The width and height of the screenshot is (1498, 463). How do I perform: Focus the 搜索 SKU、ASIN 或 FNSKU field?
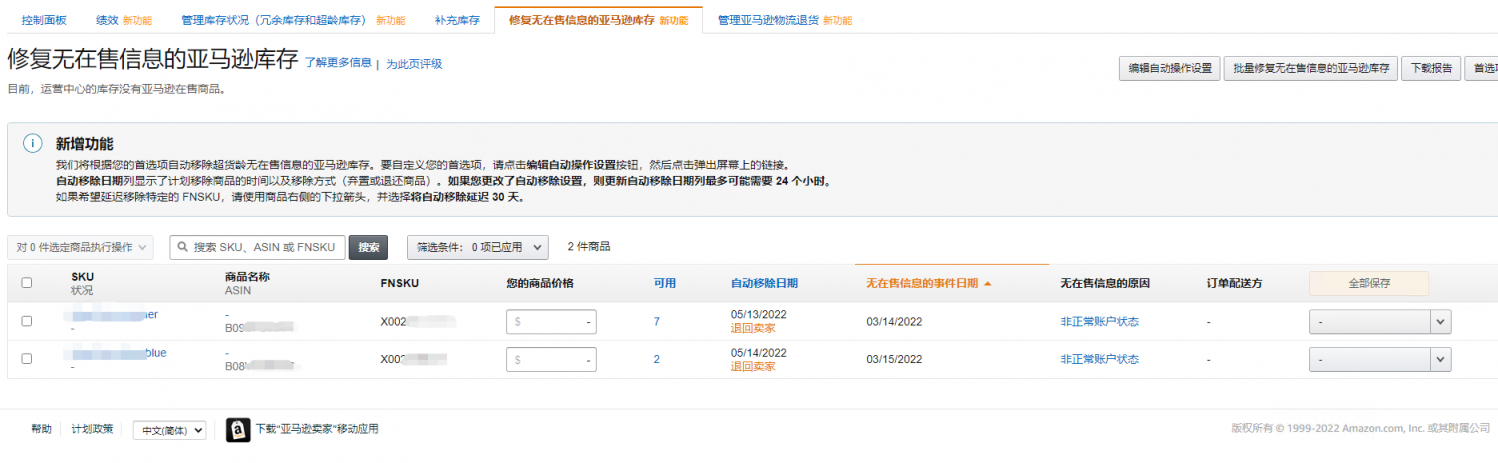click(x=258, y=247)
